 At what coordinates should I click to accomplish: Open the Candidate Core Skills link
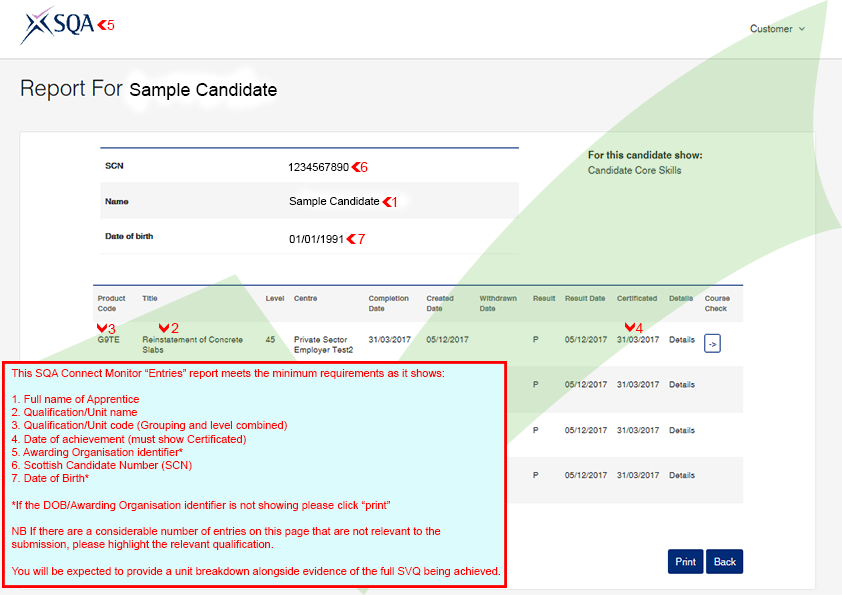(635, 171)
